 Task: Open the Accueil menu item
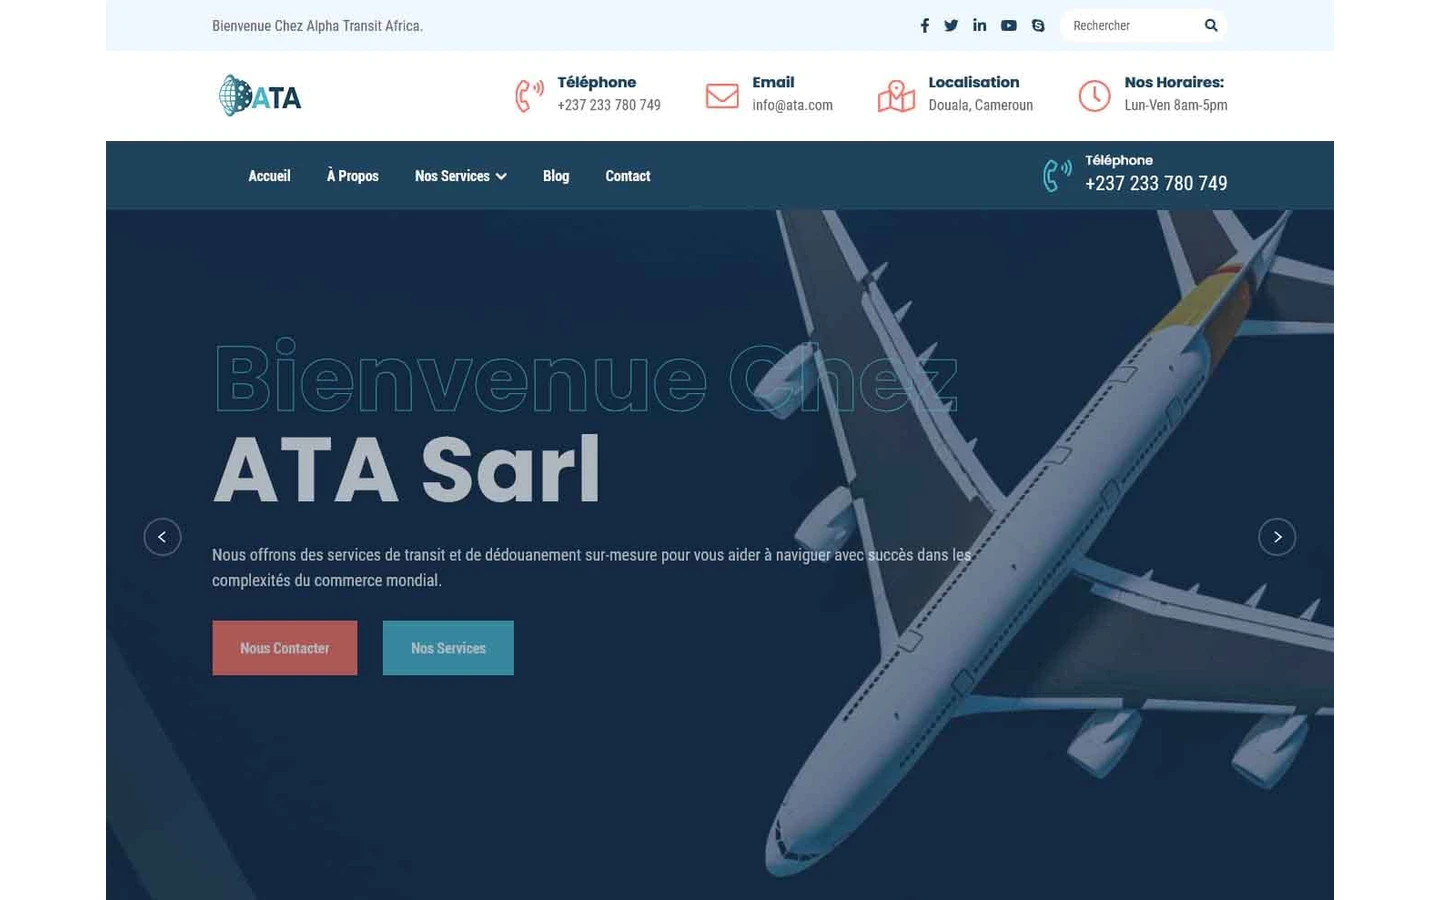pyautogui.click(x=269, y=176)
